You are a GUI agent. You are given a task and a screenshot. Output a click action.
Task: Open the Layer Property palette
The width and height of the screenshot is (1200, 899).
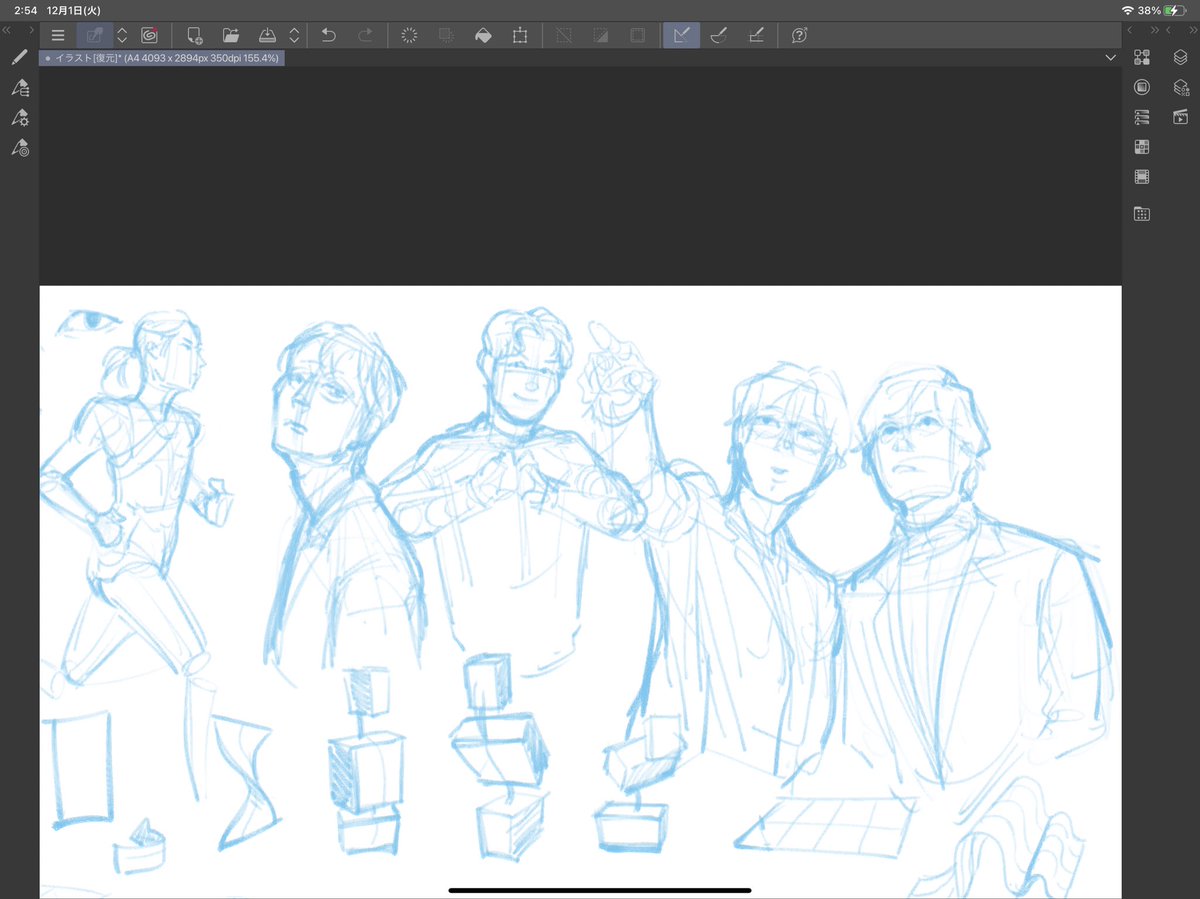click(1180, 88)
